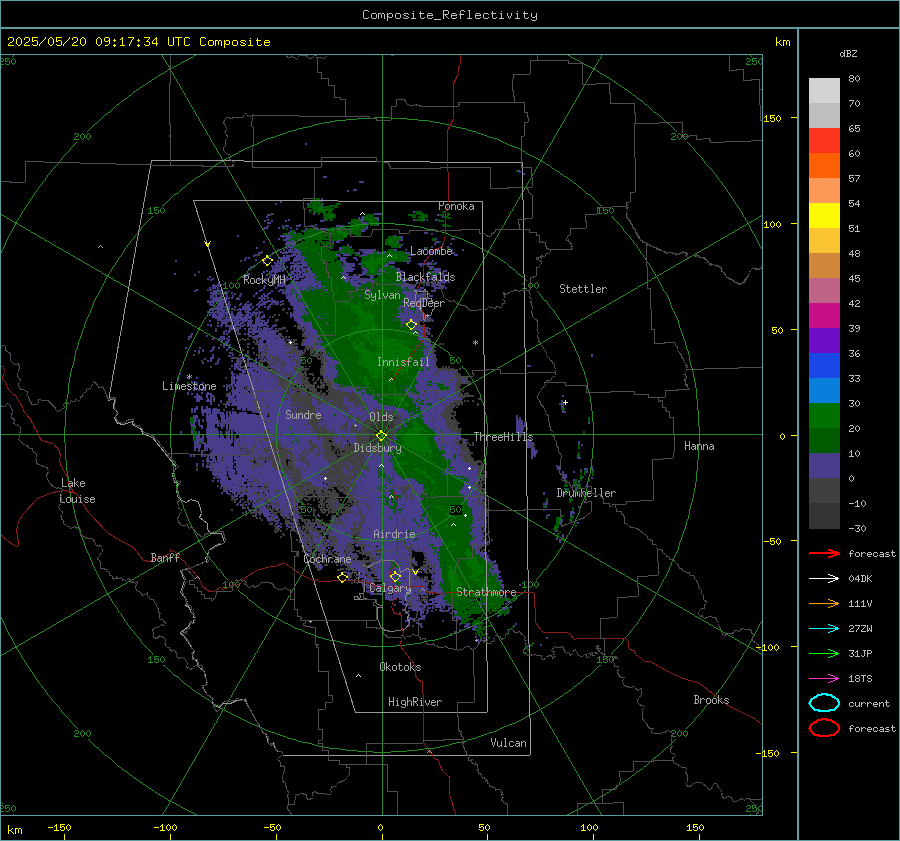Click the red forecast arrow in legend

coord(824,553)
